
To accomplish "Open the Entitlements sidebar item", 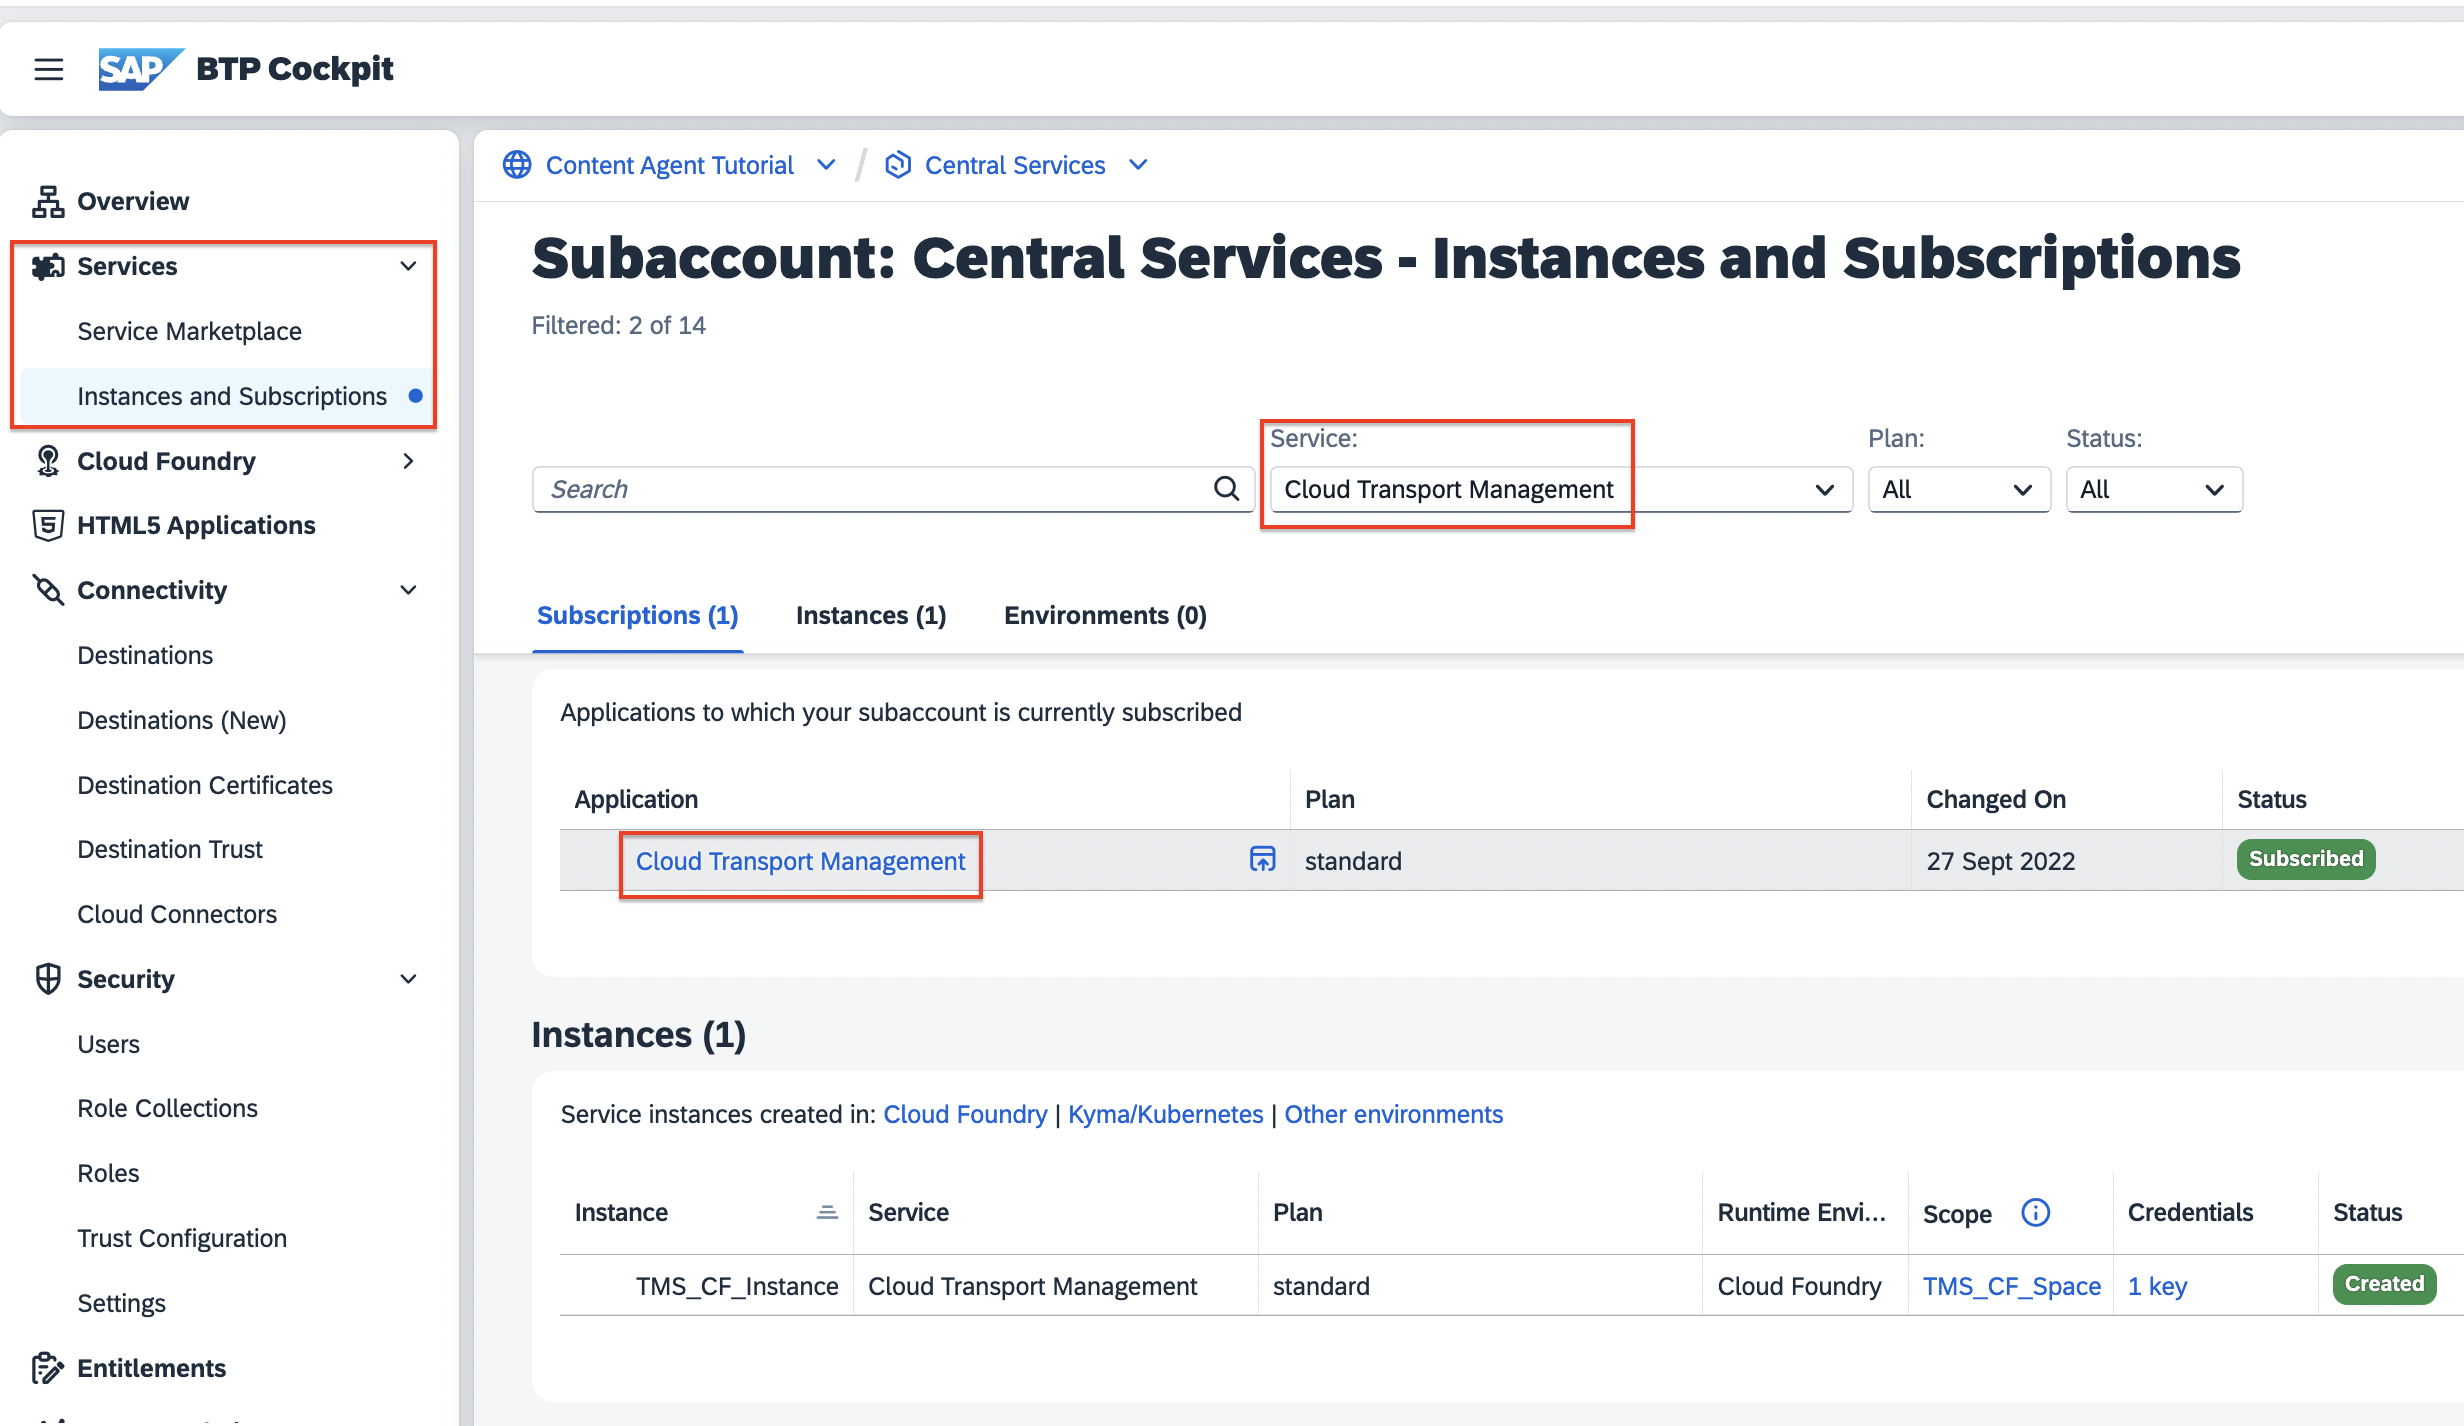I will point(152,1368).
